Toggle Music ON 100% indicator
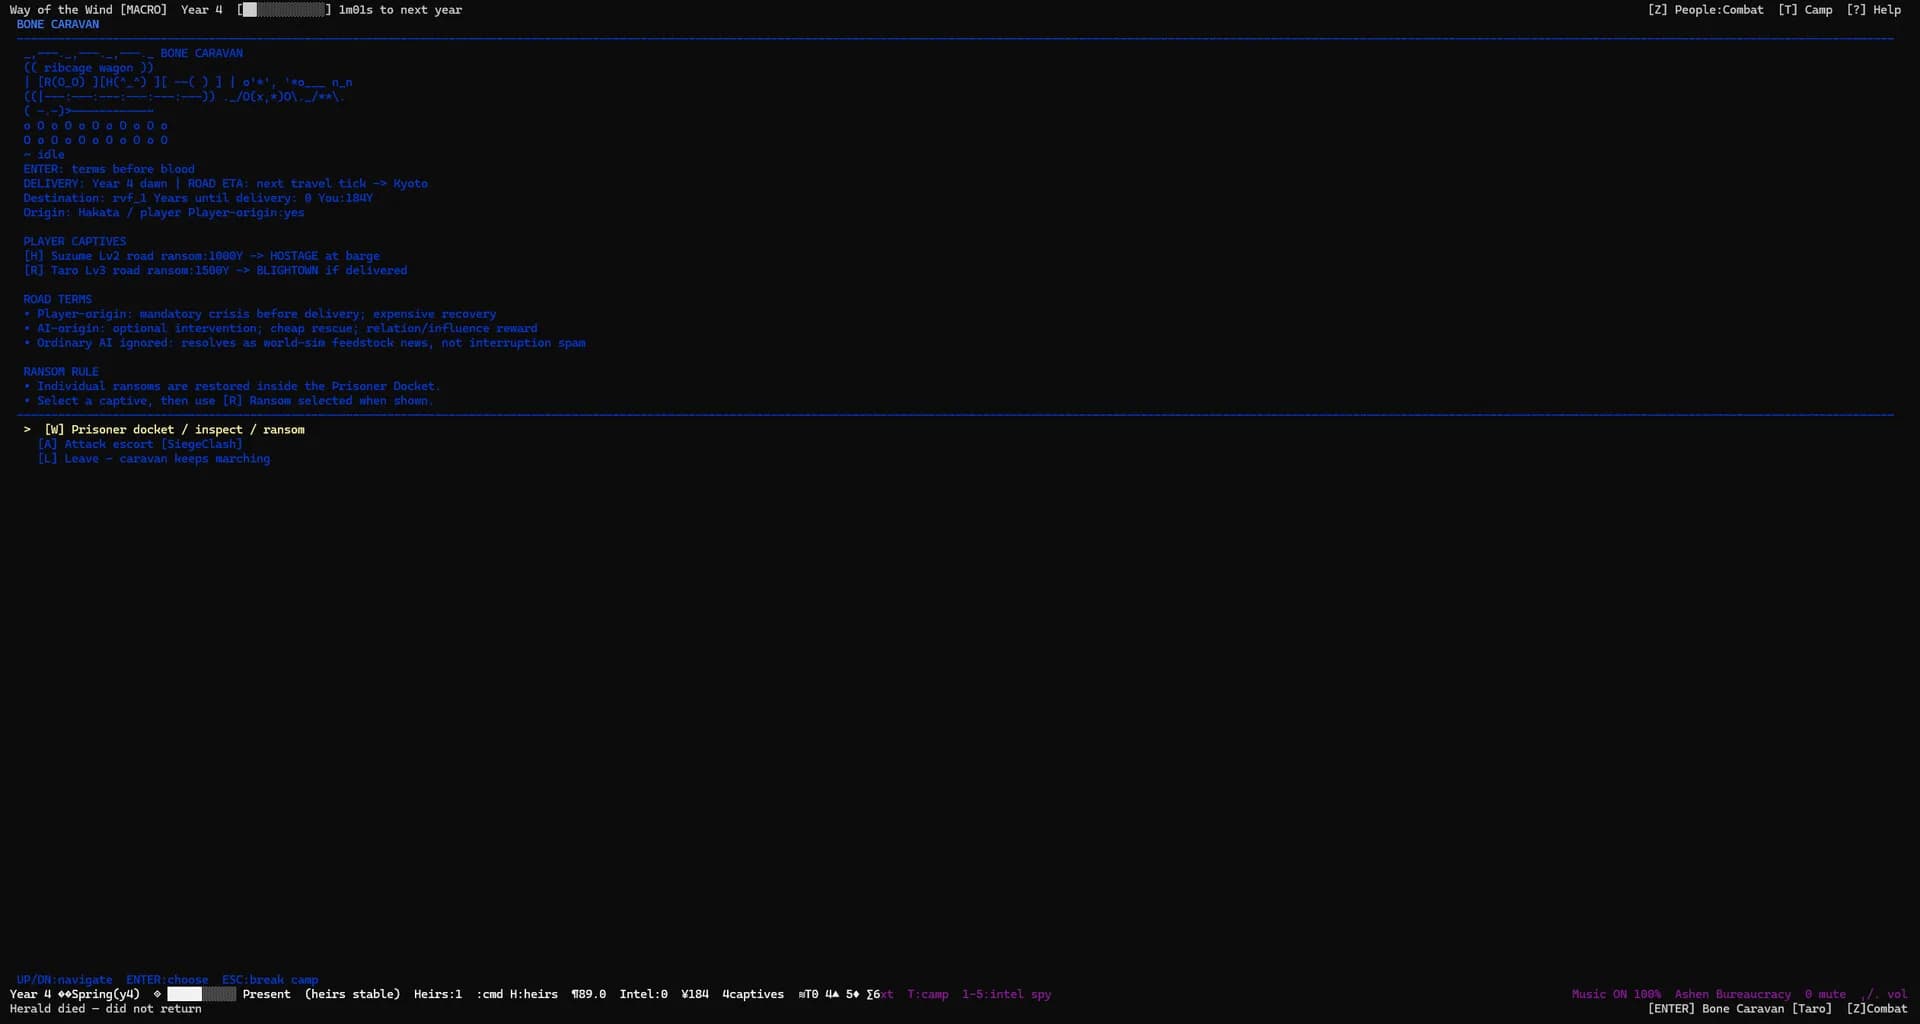The width and height of the screenshot is (1920, 1024). point(1616,995)
